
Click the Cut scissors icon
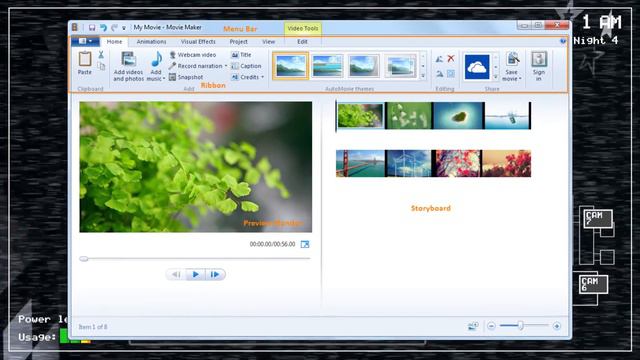coord(101,55)
